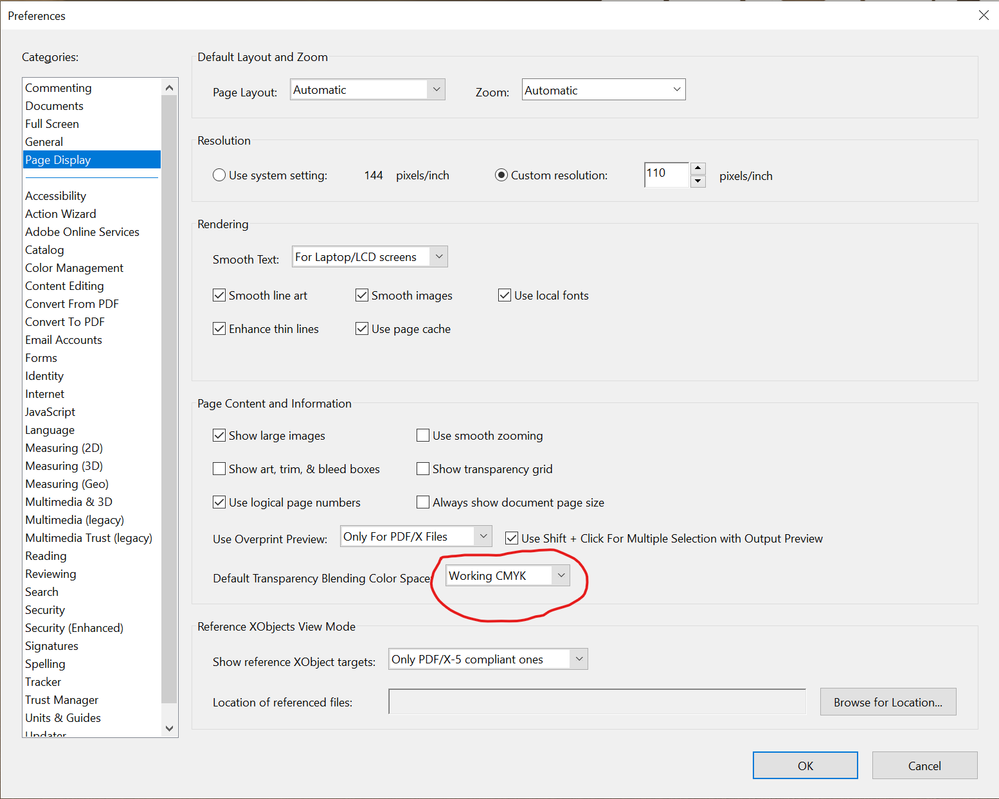Open Use Overprint Preview dropdown

(416, 536)
